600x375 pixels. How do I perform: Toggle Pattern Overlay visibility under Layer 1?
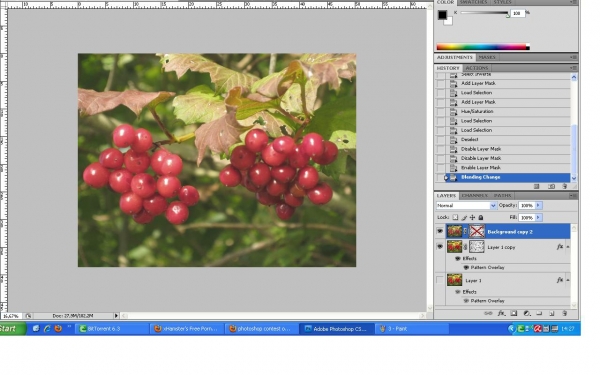point(466,301)
